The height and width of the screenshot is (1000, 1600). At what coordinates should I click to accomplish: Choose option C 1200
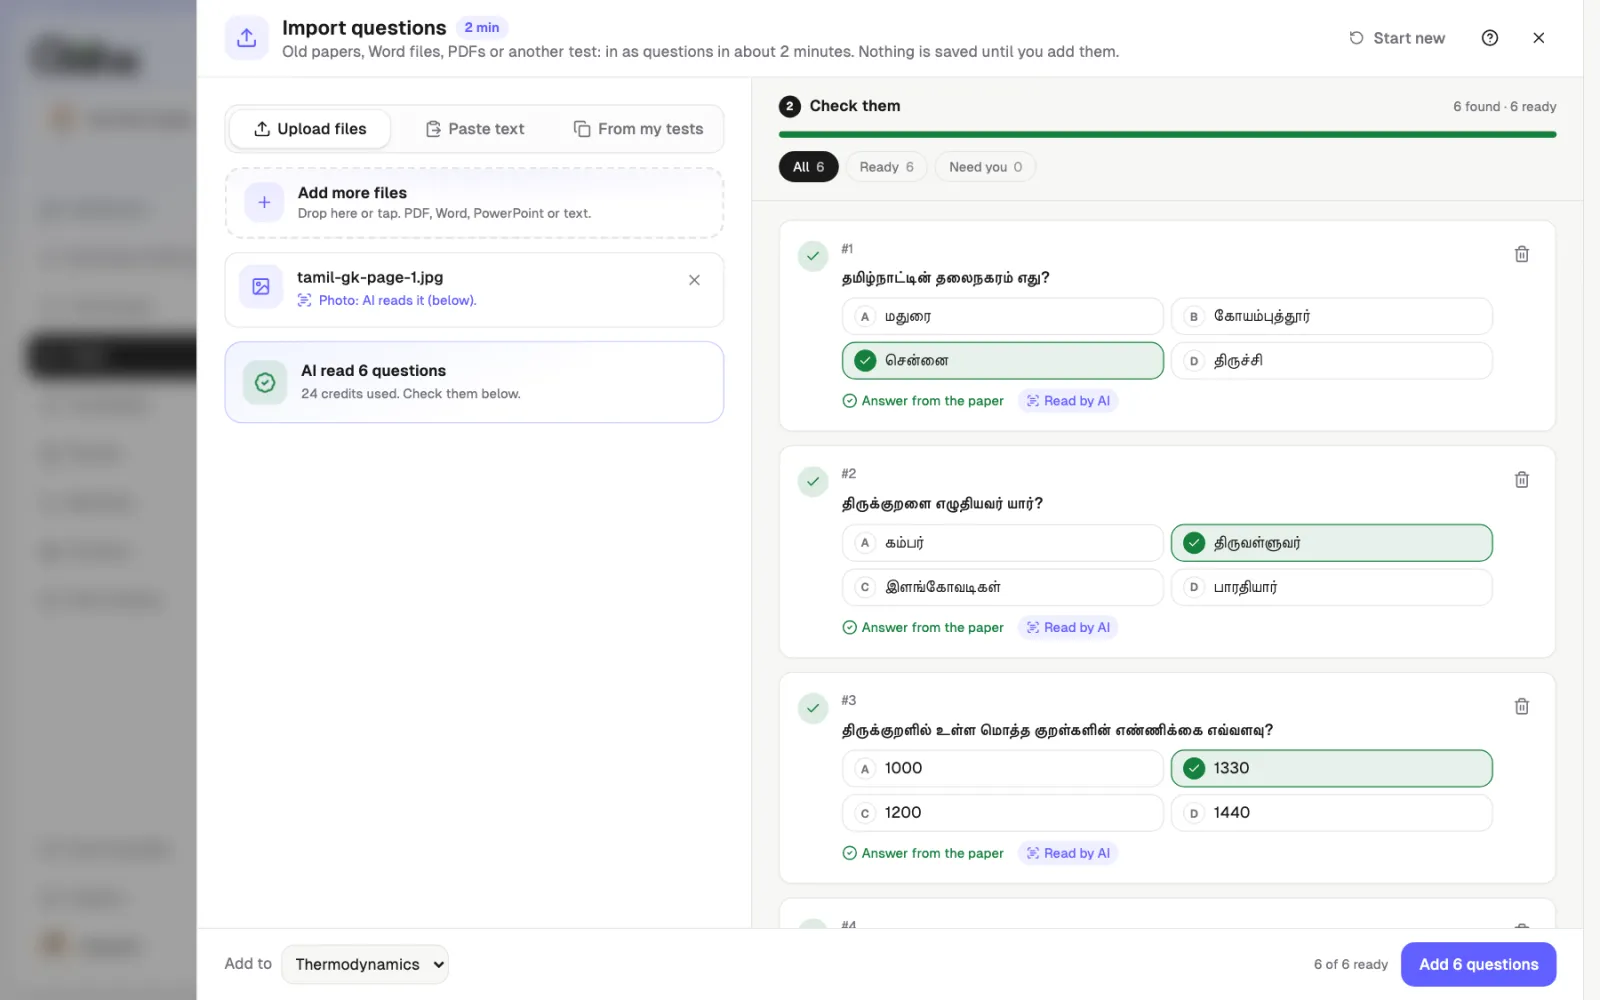point(1002,813)
